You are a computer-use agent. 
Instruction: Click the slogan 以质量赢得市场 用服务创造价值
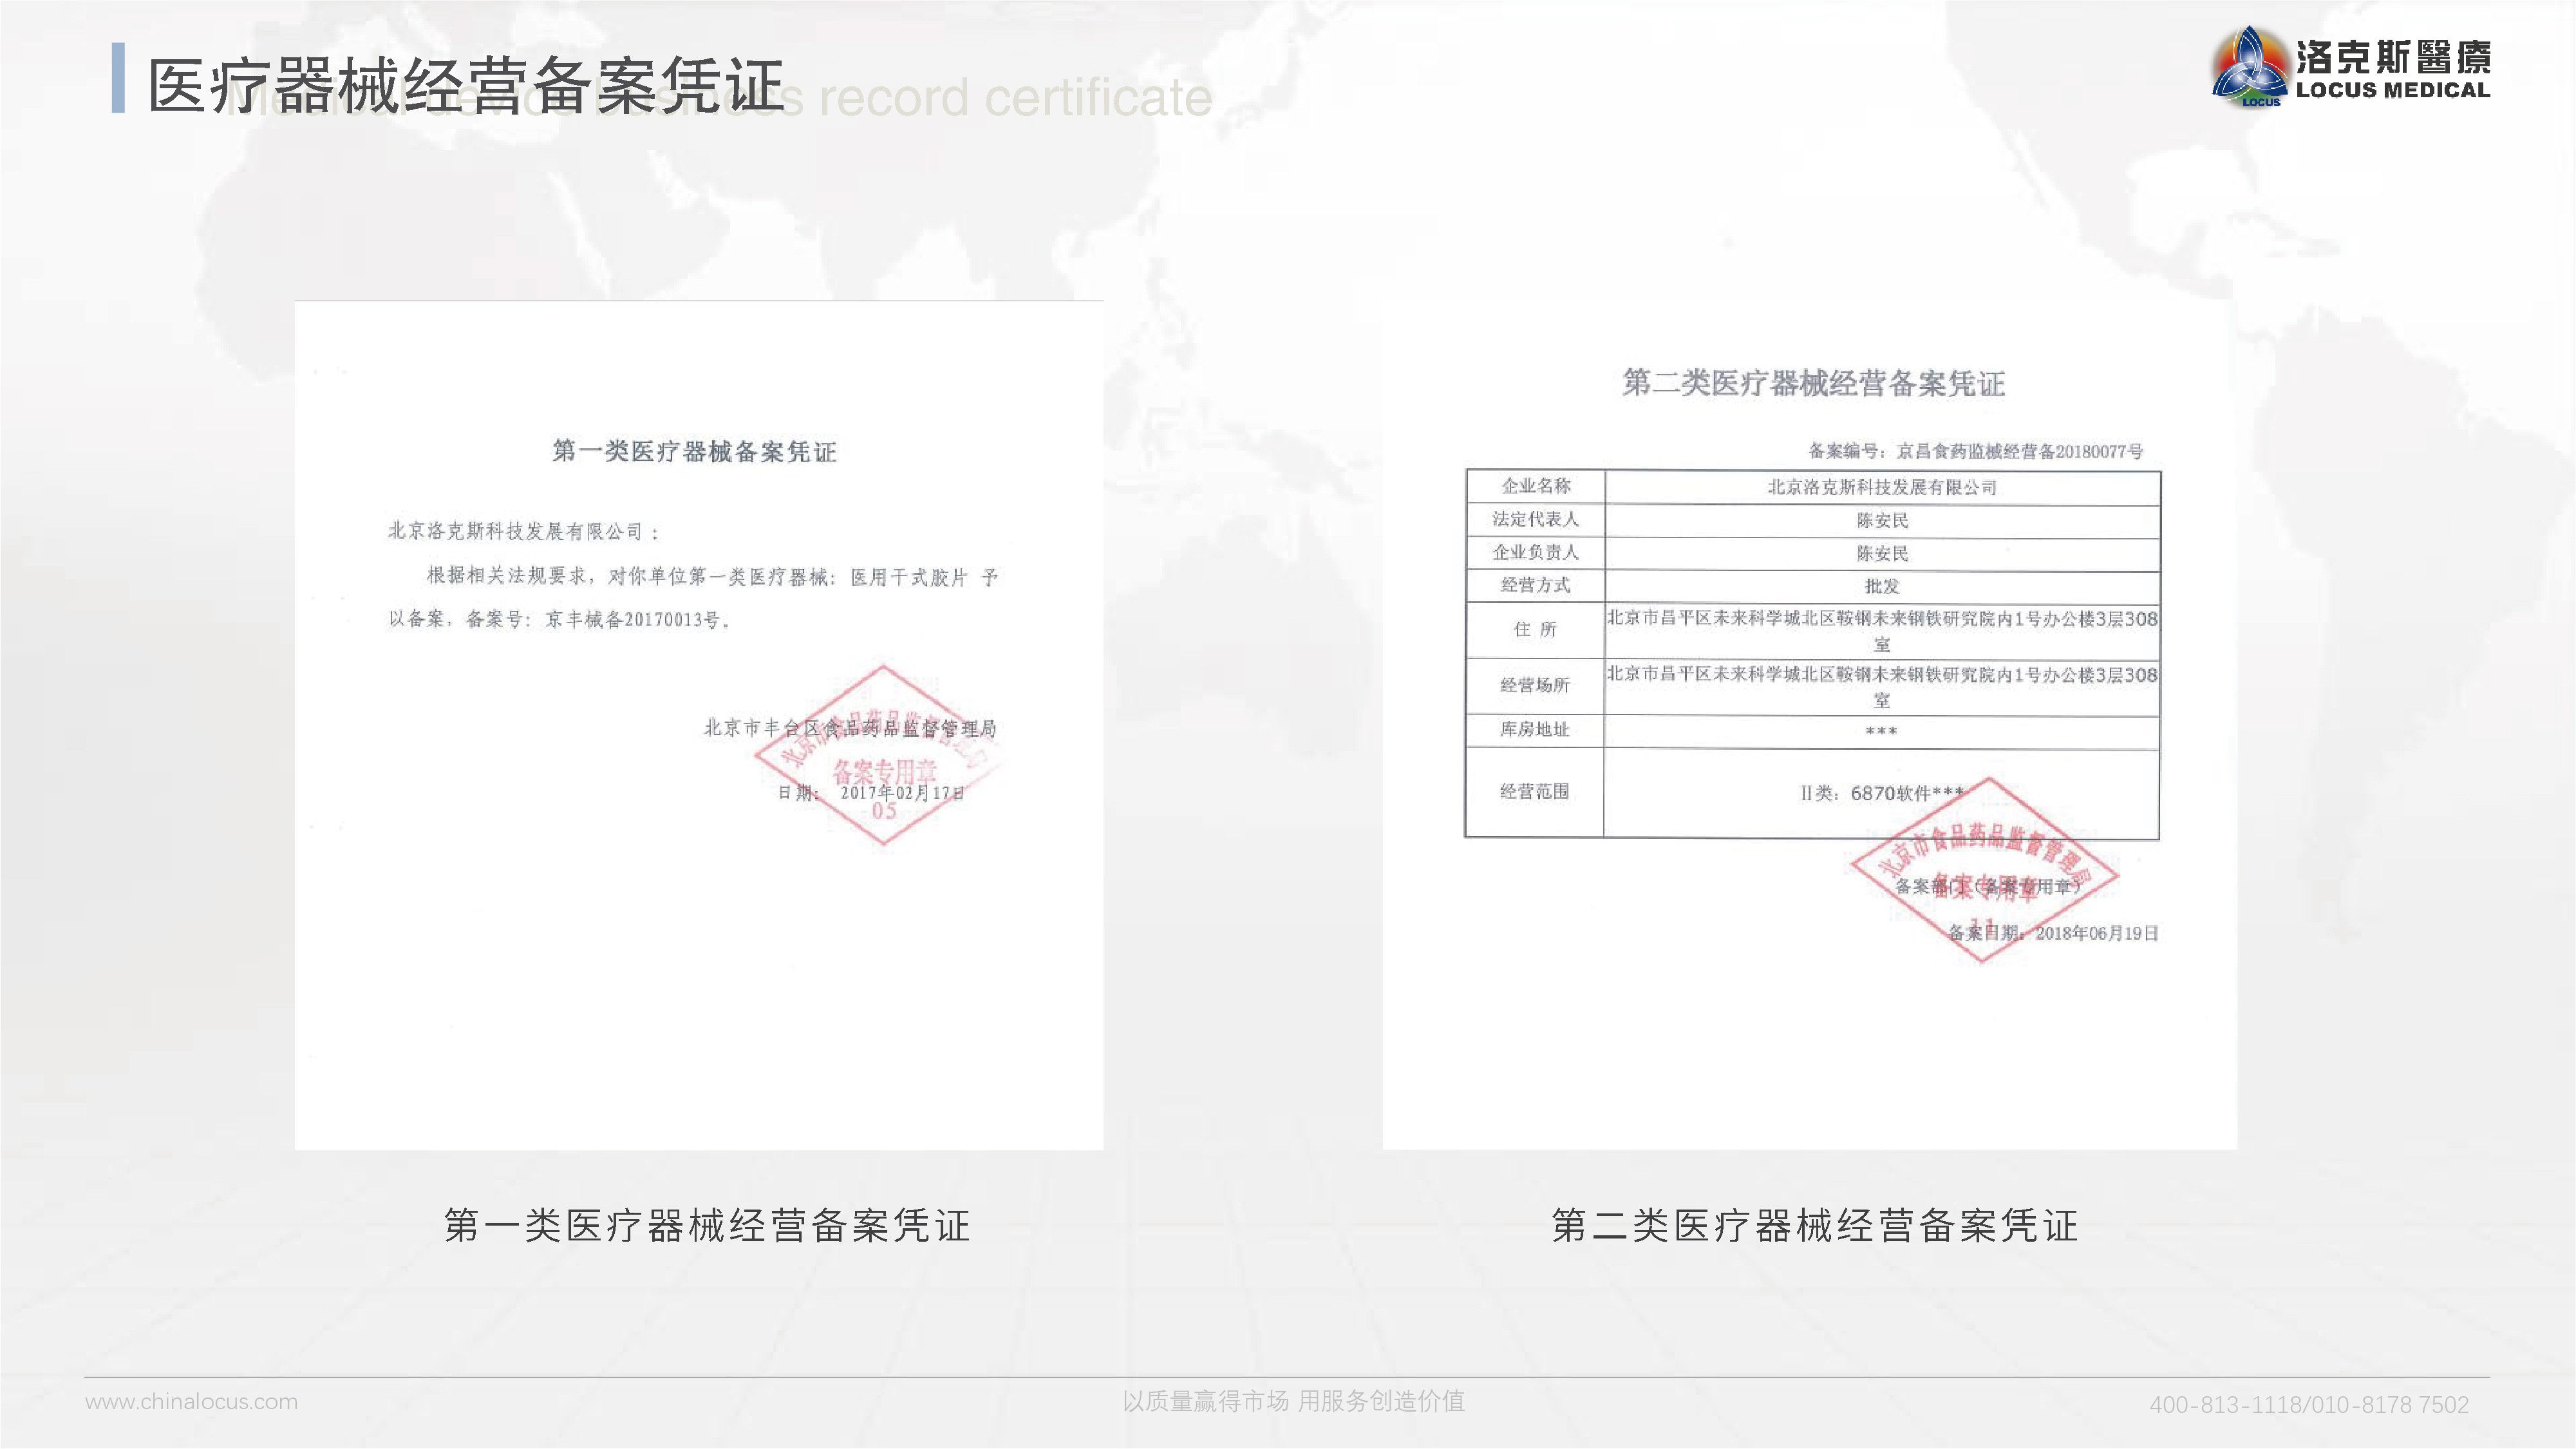coord(1293,1401)
